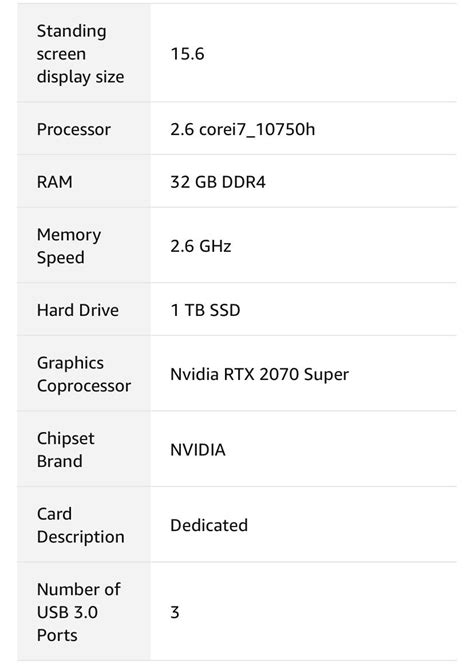This screenshot has width=474, height=665.
Task: Click the Memory Speed label
Action: 69,246
